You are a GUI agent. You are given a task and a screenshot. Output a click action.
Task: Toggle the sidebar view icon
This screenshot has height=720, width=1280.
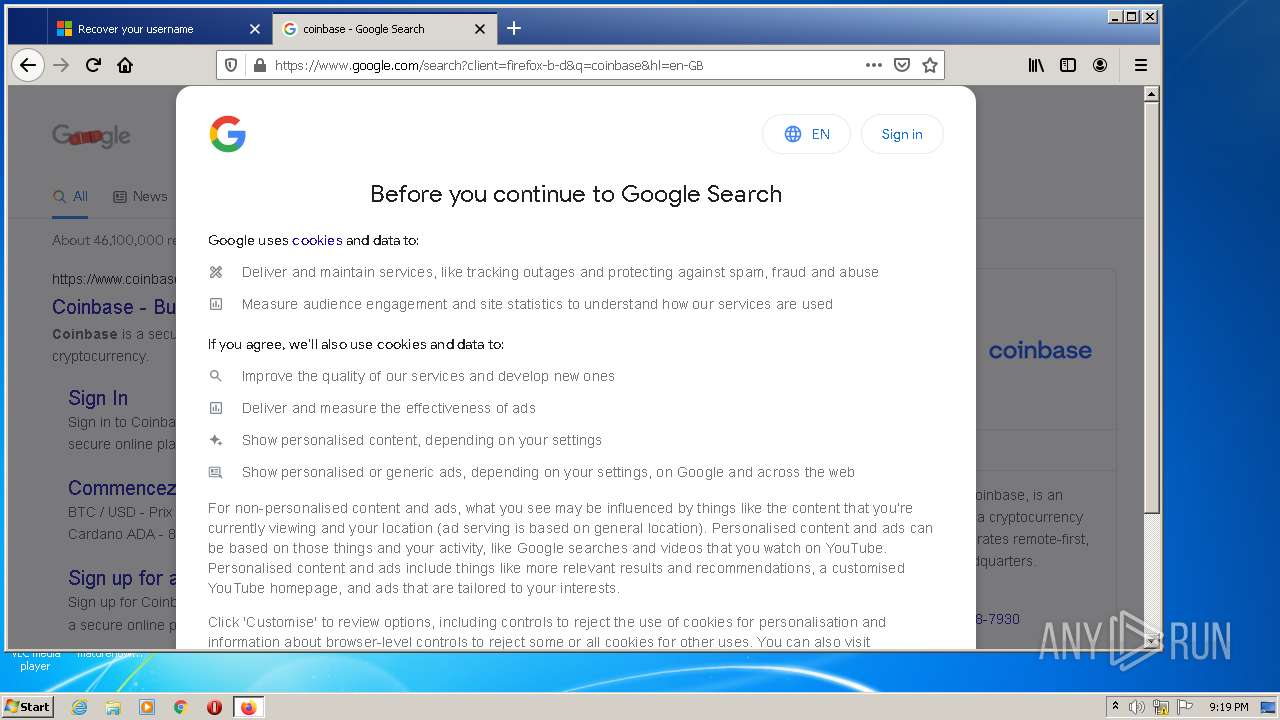click(x=1068, y=65)
